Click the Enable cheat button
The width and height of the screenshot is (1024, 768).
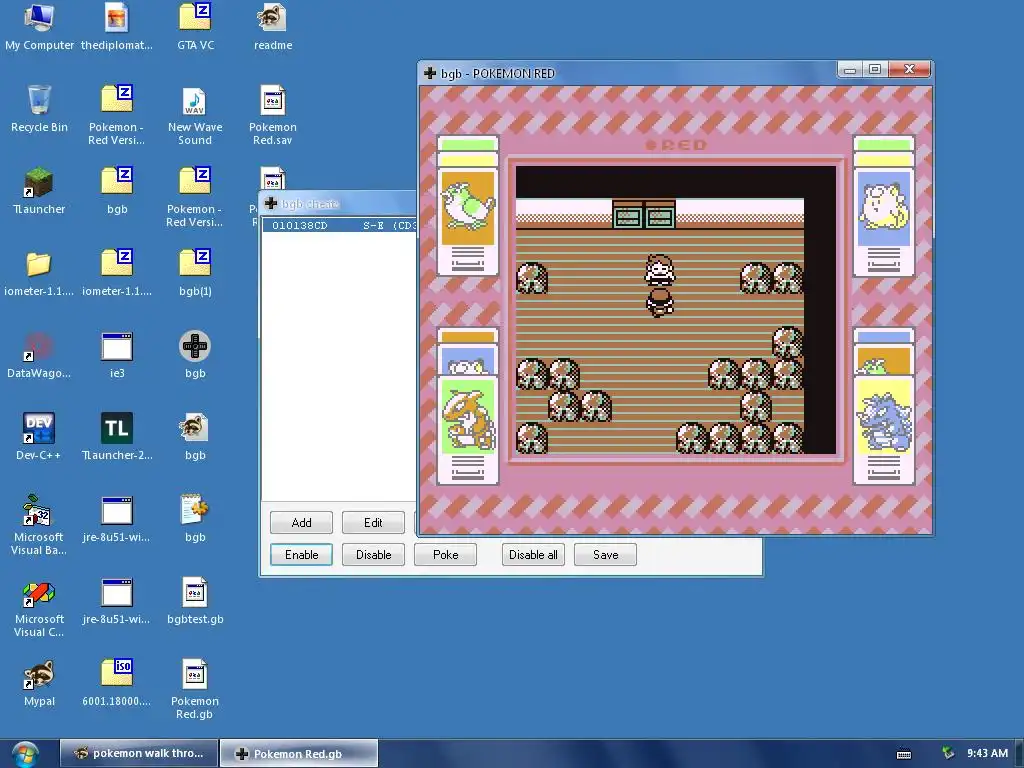(x=301, y=554)
